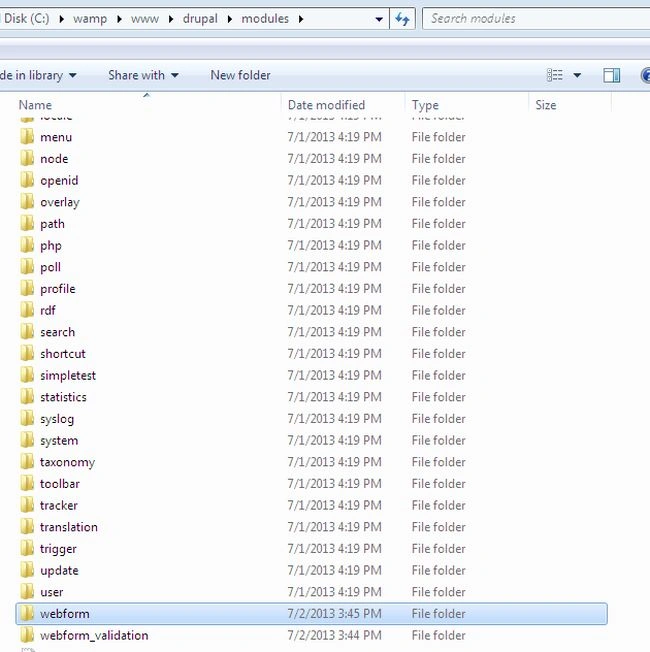The width and height of the screenshot is (650, 652).
Task: Click the profile folder icon
Action: (x=27, y=289)
